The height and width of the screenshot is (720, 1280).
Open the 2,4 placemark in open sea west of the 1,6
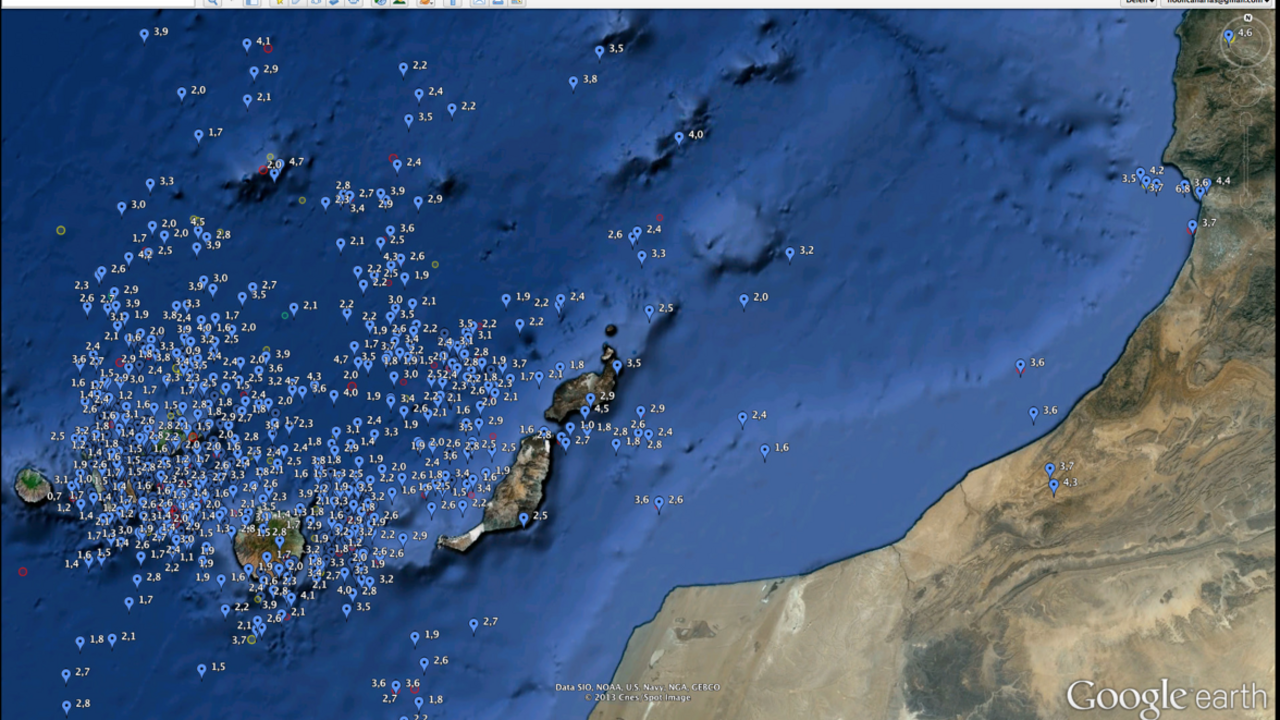(742, 418)
